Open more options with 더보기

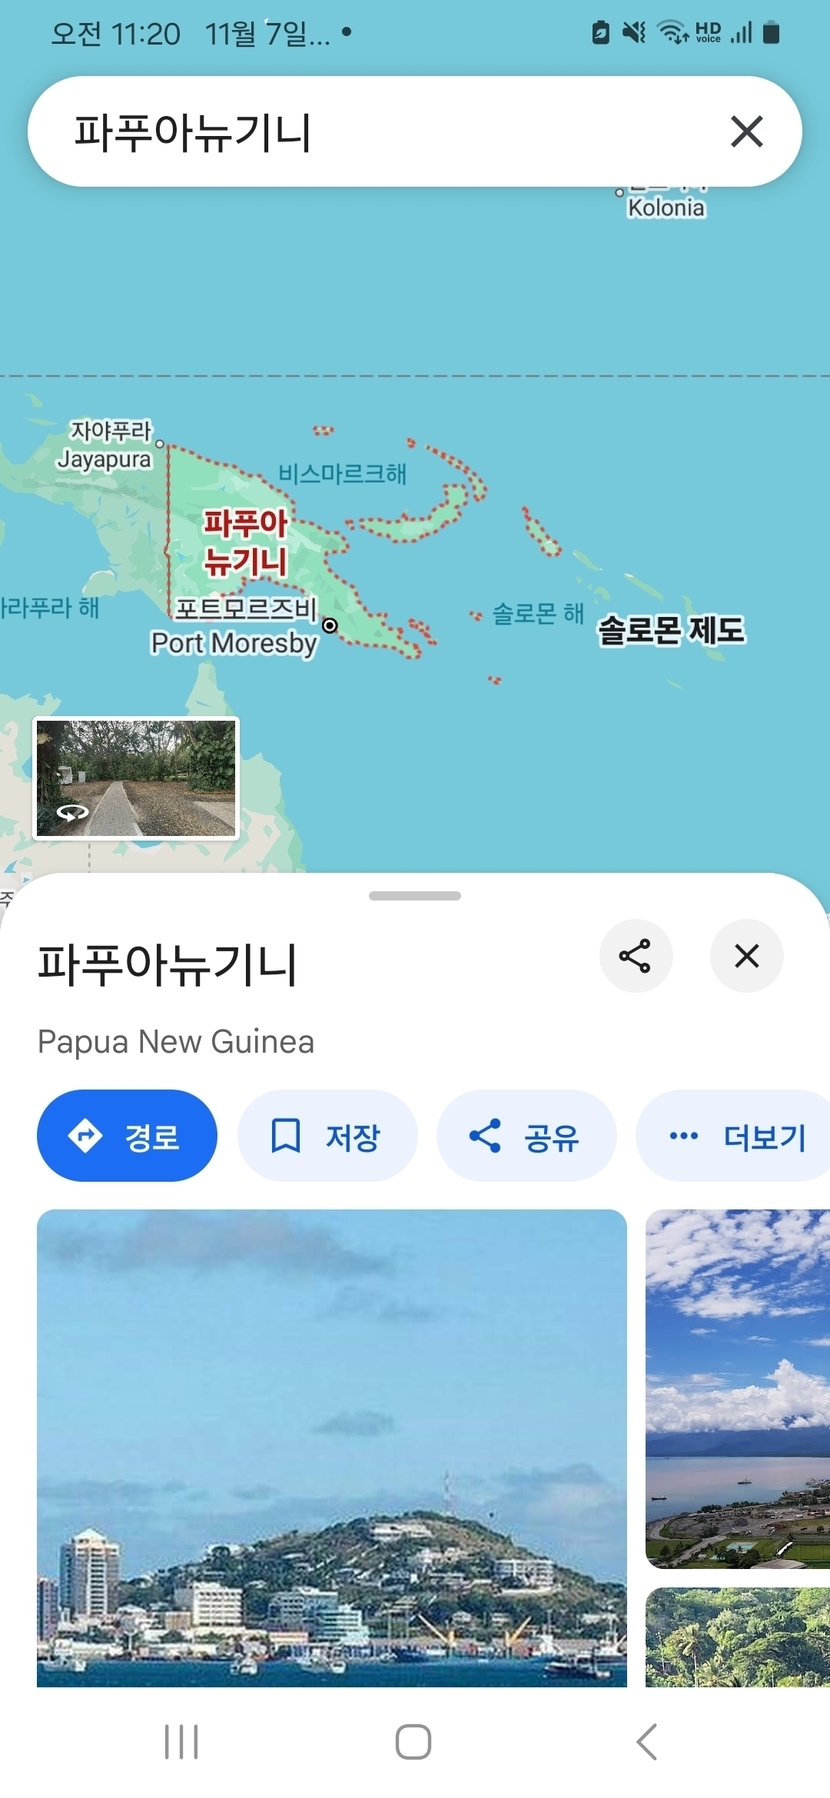(x=735, y=1136)
